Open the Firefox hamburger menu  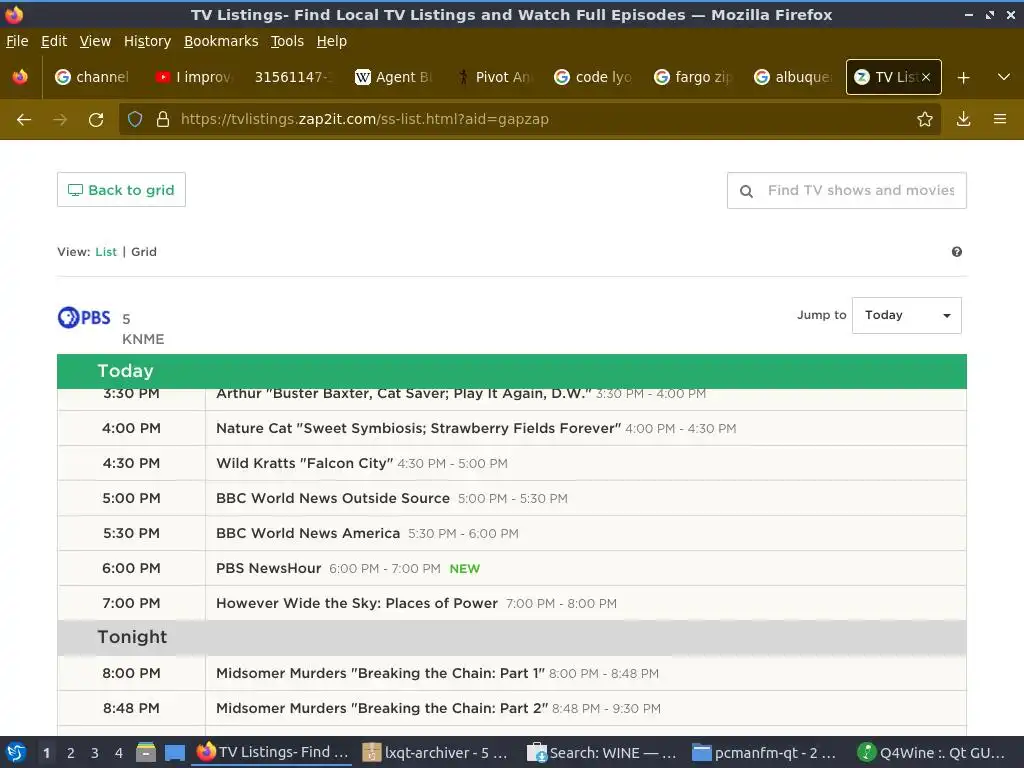point(1000,119)
